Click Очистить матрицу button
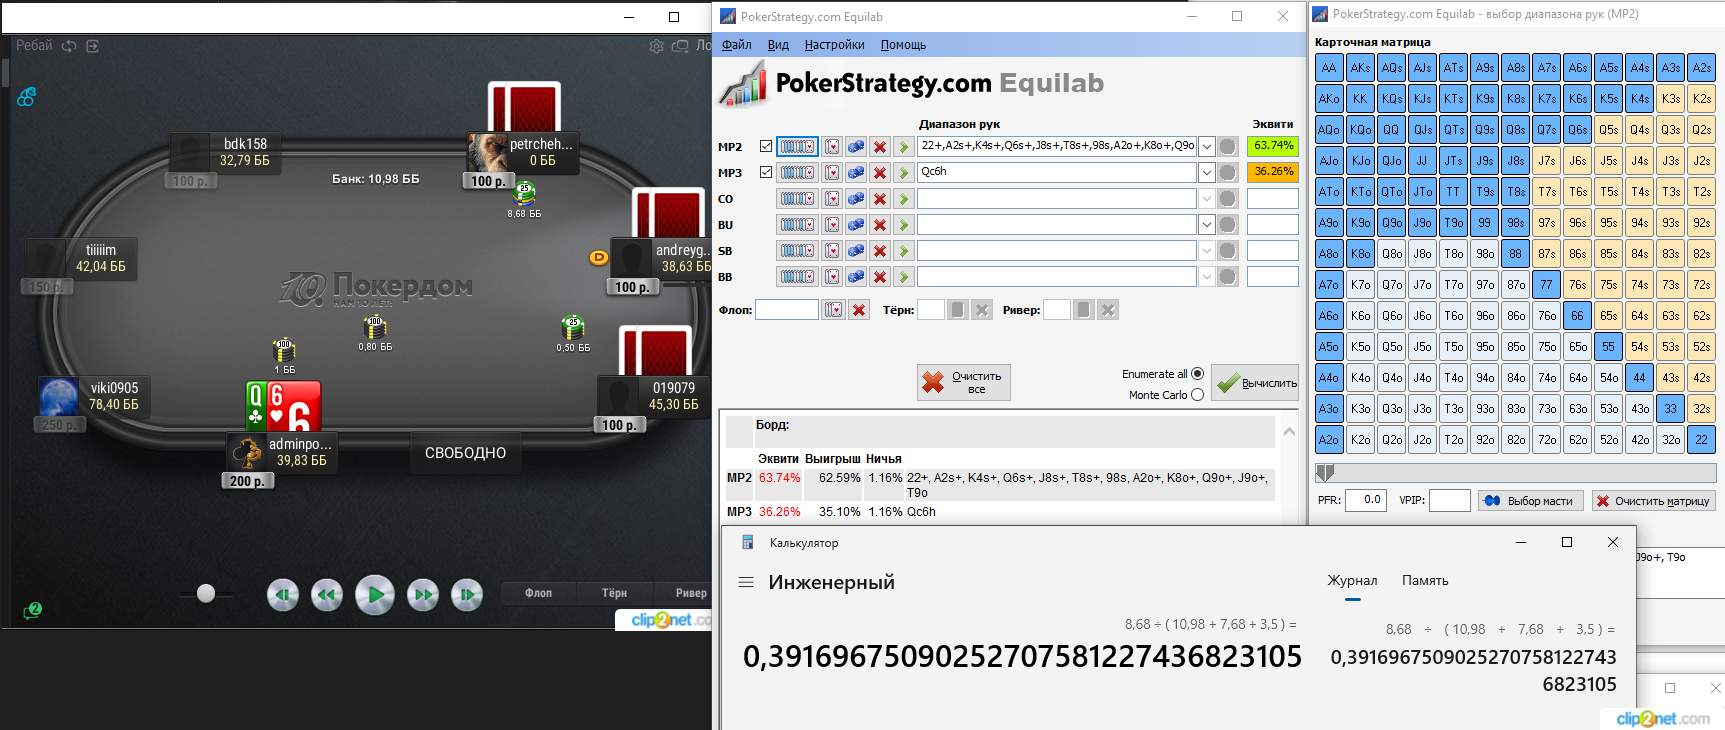This screenshot has height=730, width=1725. coord(1653,501)
